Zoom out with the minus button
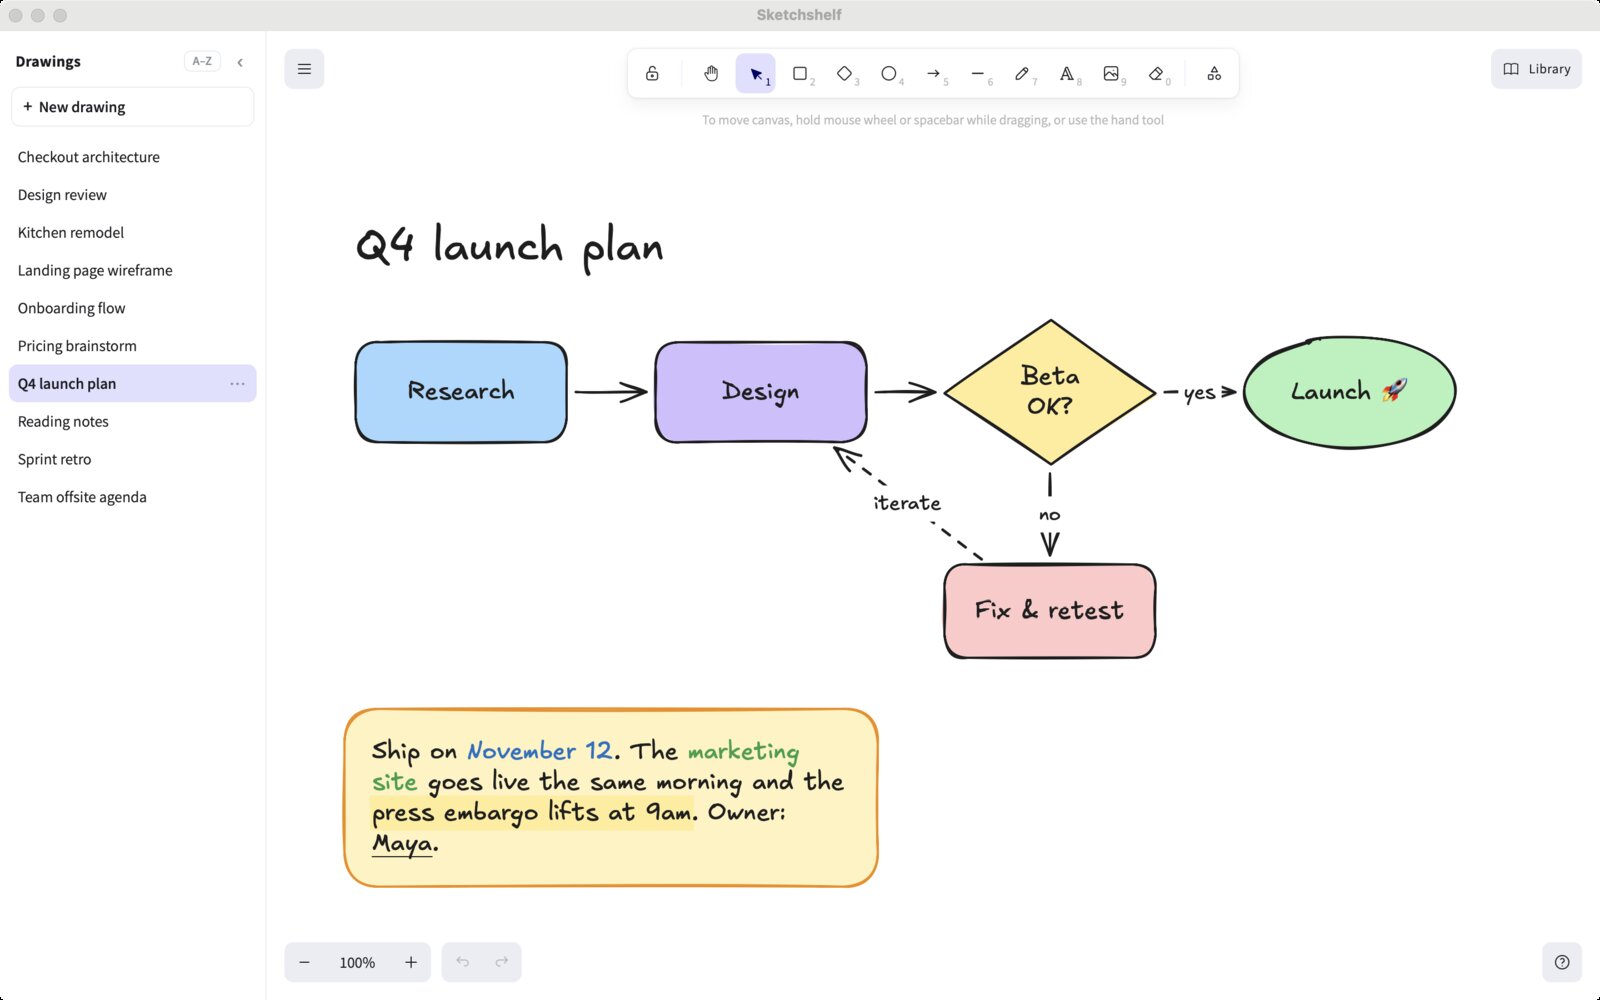The height and width of the screenshot is (1000, 1600). tap(304, 962)
